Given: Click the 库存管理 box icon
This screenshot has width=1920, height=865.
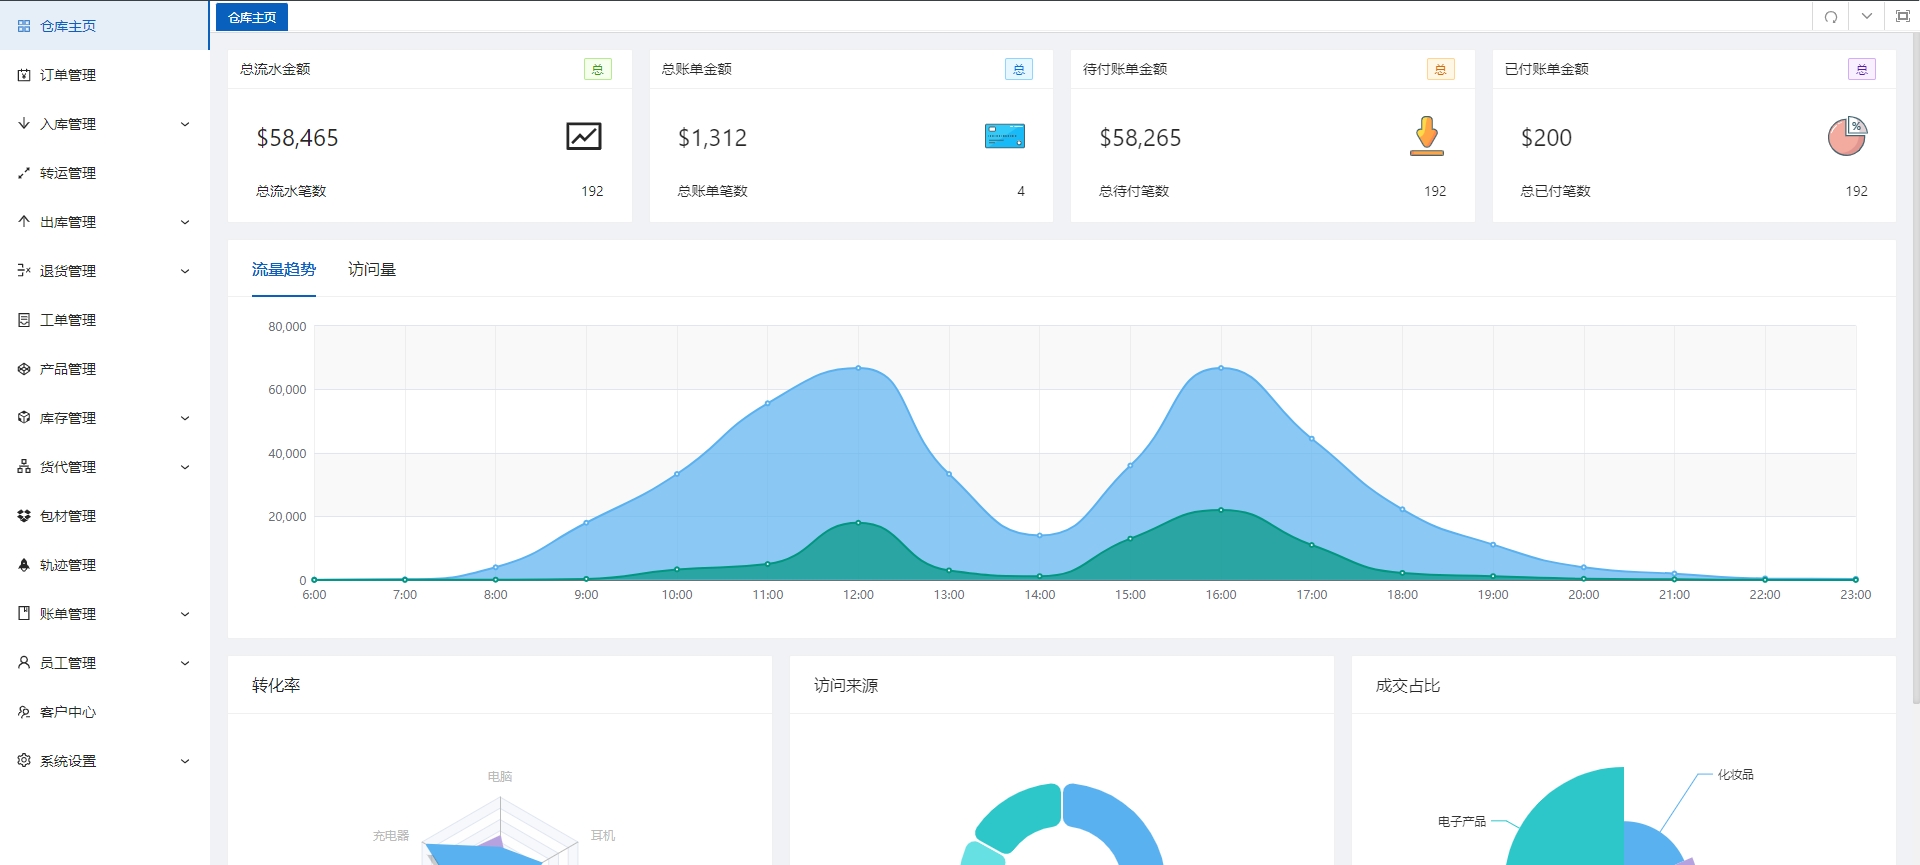Looking at the screenshot, I should pos(24,418).
